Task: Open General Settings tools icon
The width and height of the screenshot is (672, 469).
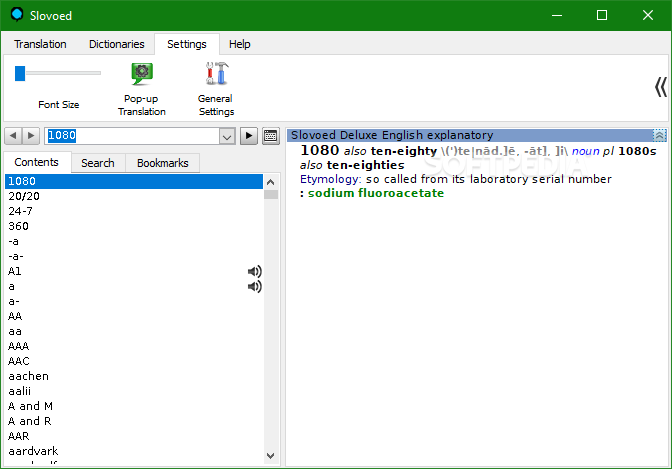Action: click(216, 90)
